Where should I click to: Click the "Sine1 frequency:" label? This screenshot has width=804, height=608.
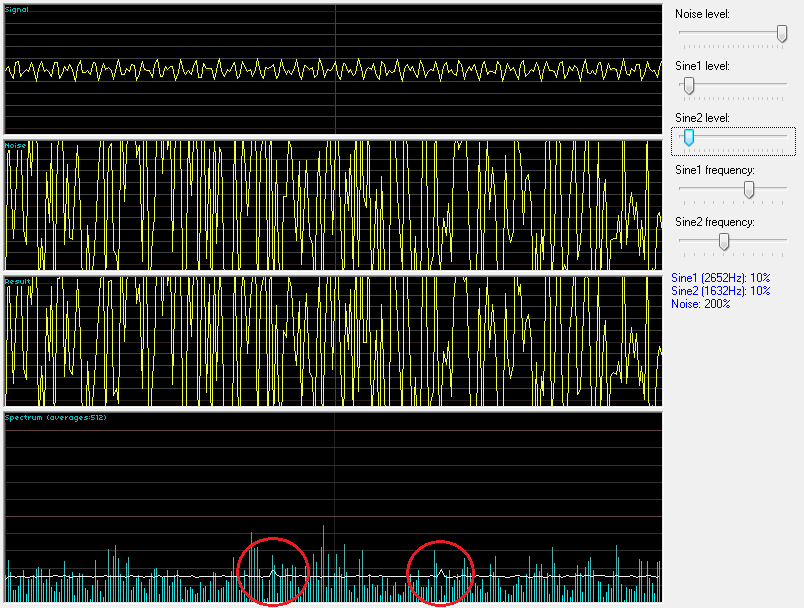click(x=714, y=170)
